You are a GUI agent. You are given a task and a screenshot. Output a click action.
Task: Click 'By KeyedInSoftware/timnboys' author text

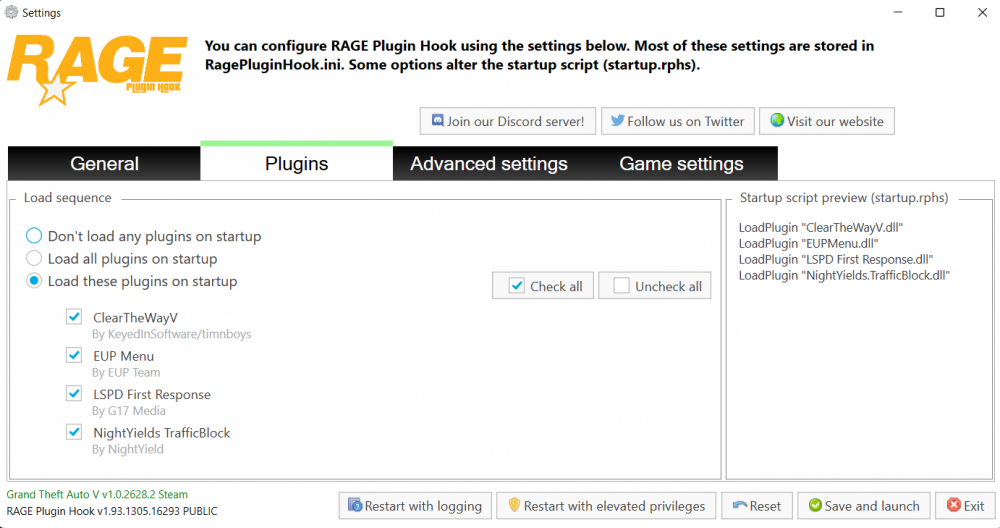(x=172, y=334)
